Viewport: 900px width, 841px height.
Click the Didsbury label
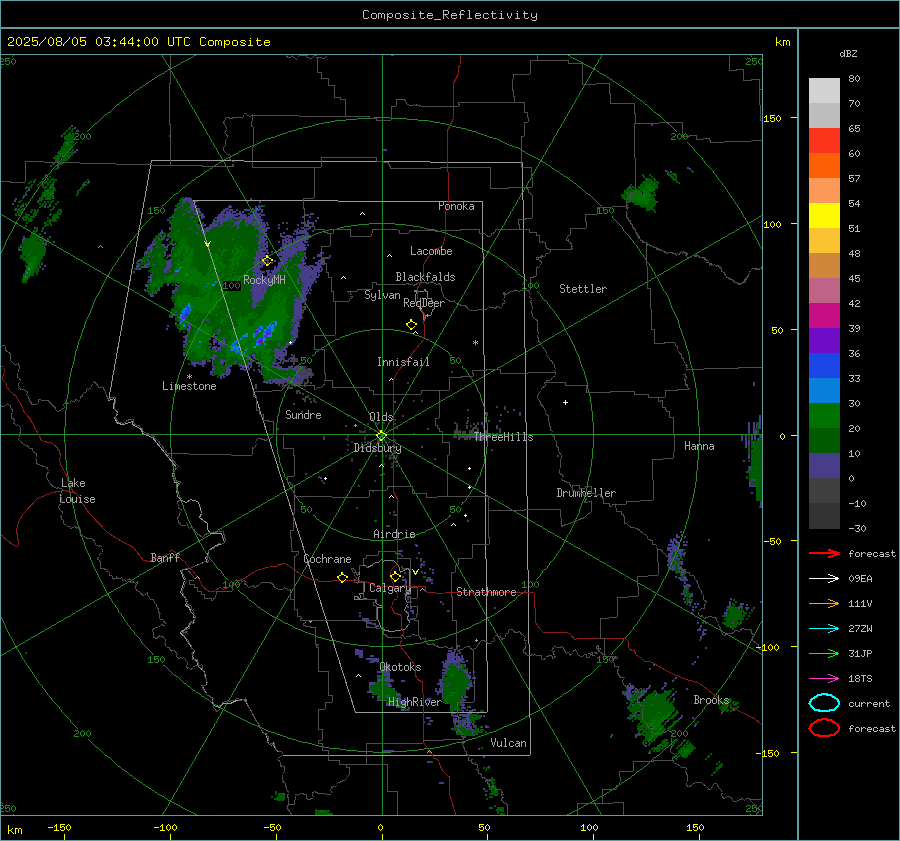tap(377, 448)
